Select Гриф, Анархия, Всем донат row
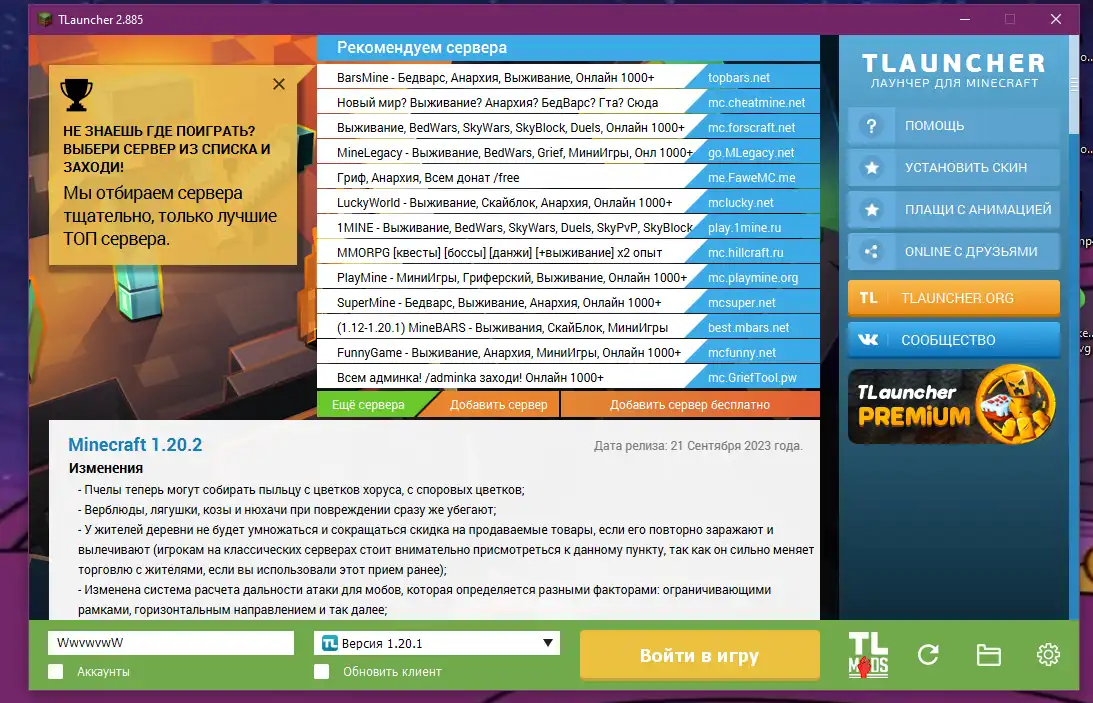This screenshot has height=703, width=1093. [428, 178]
